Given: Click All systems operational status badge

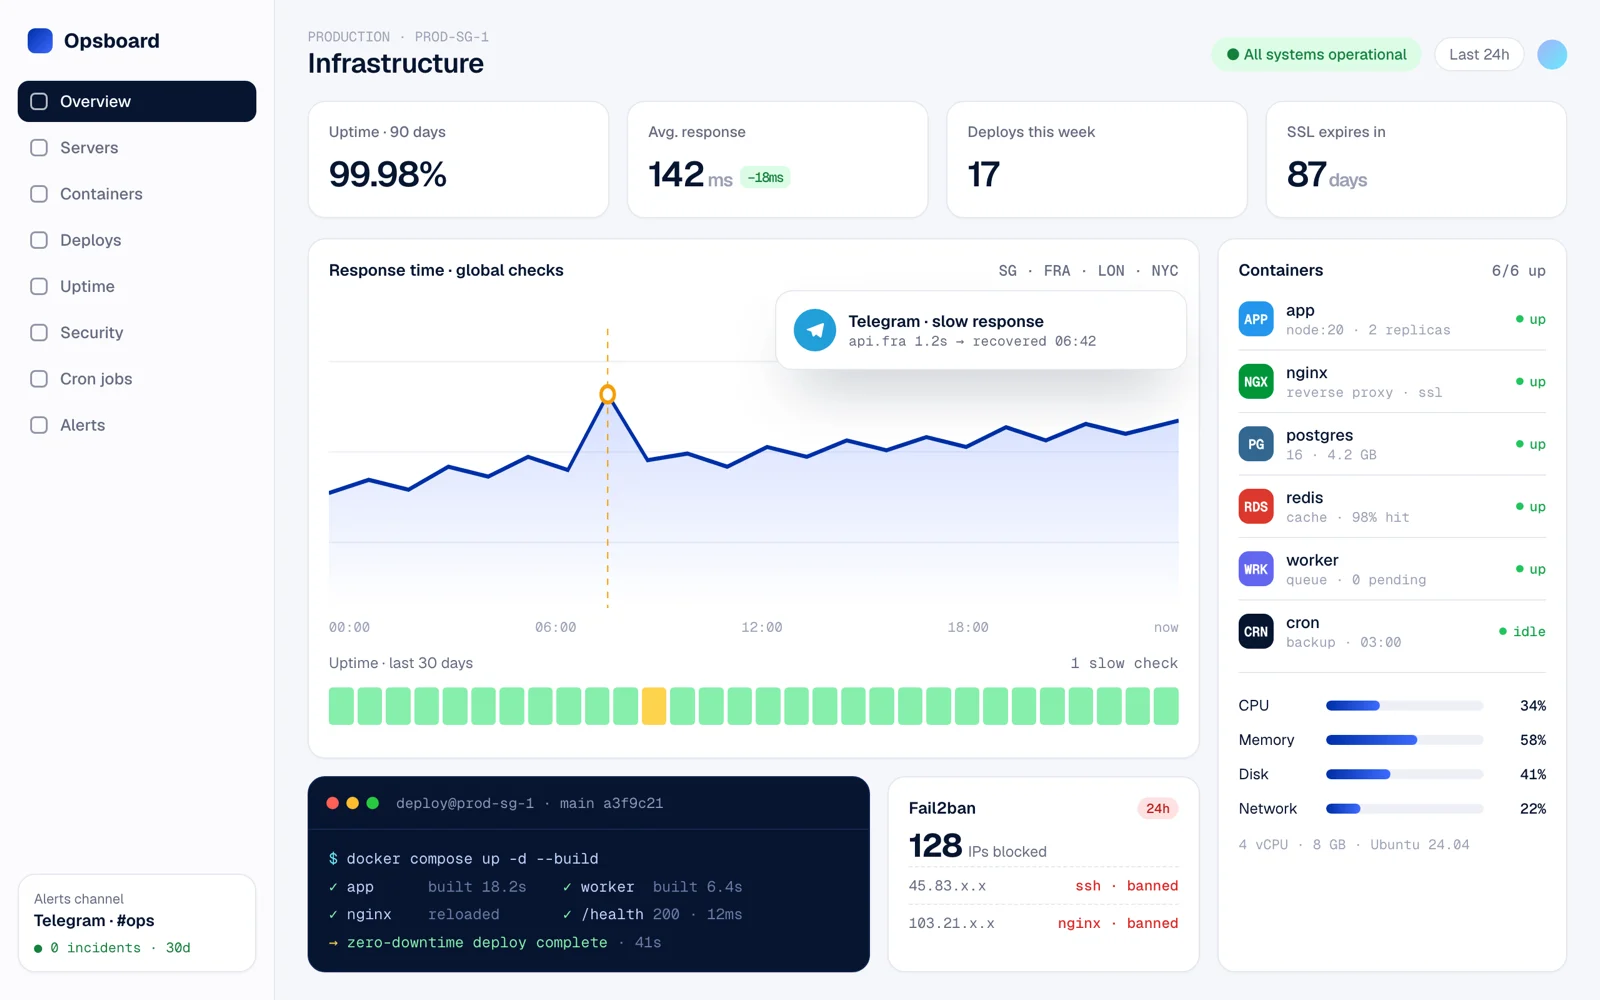Looking at the screenshot, I should [x=1316, y=54].
